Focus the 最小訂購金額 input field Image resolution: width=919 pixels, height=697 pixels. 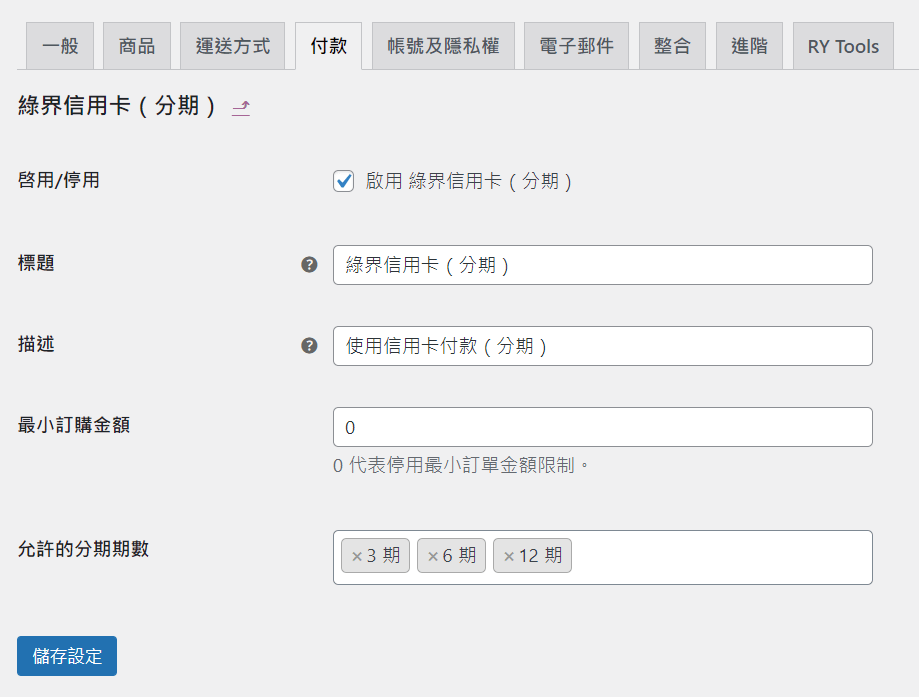603,427
